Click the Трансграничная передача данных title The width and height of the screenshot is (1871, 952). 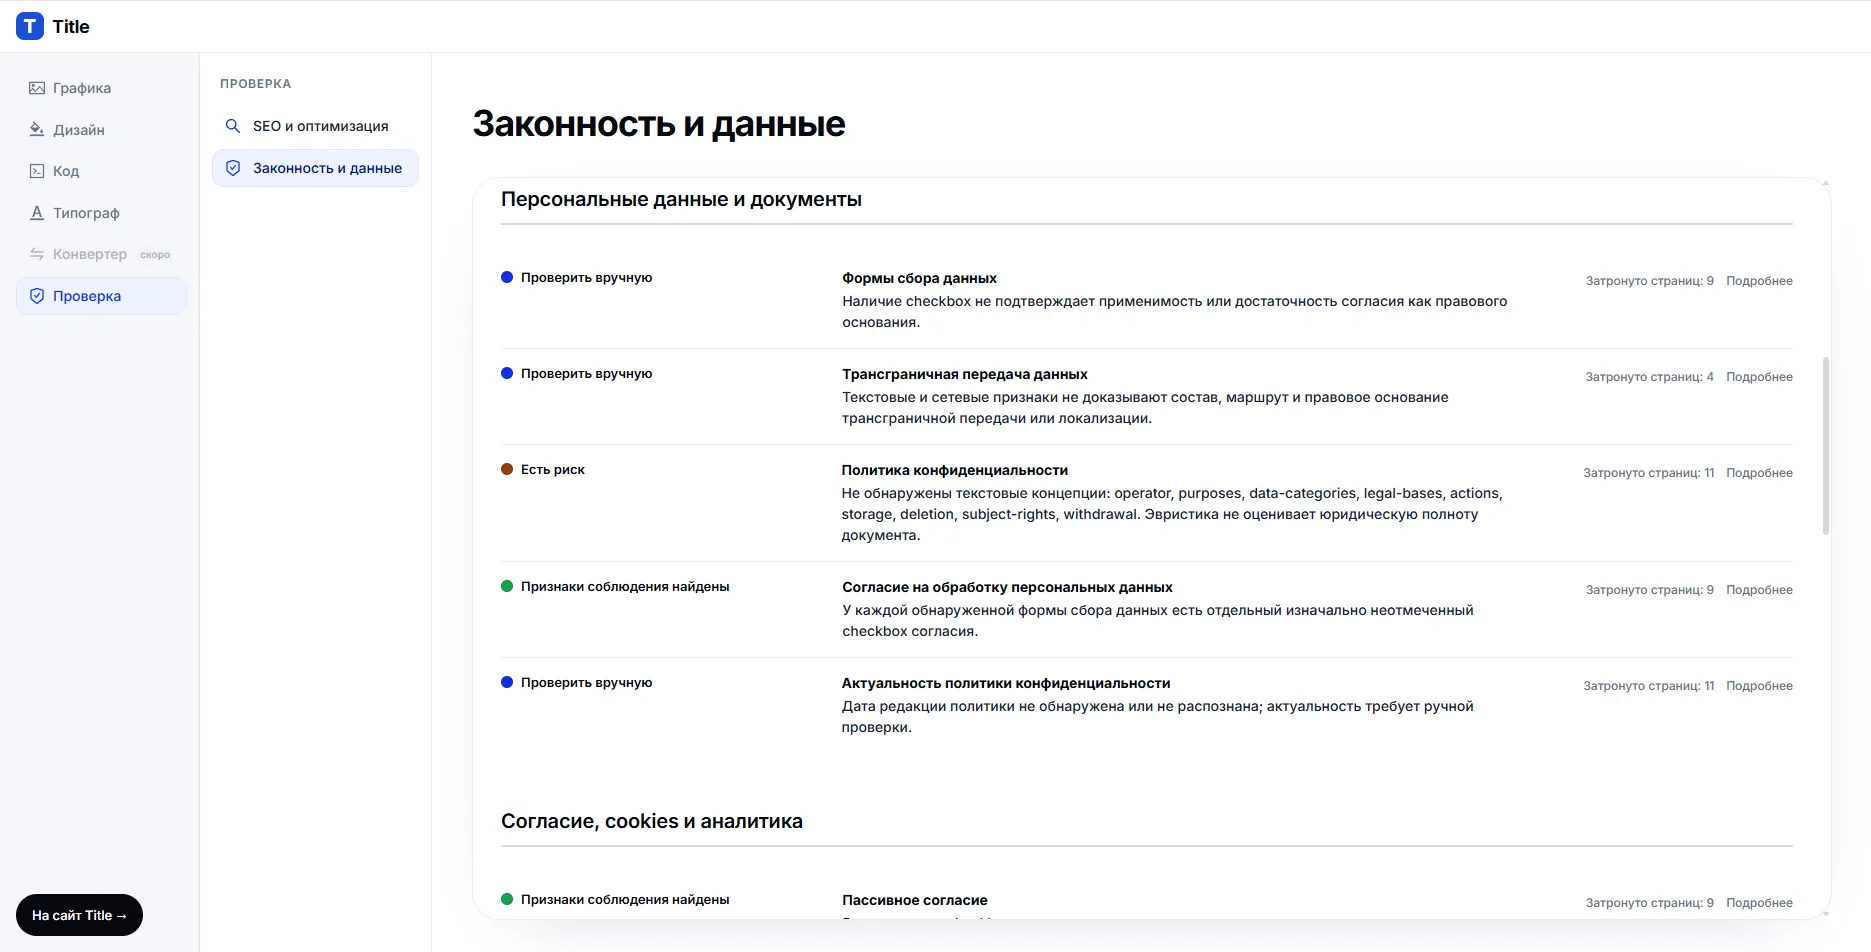964,374
